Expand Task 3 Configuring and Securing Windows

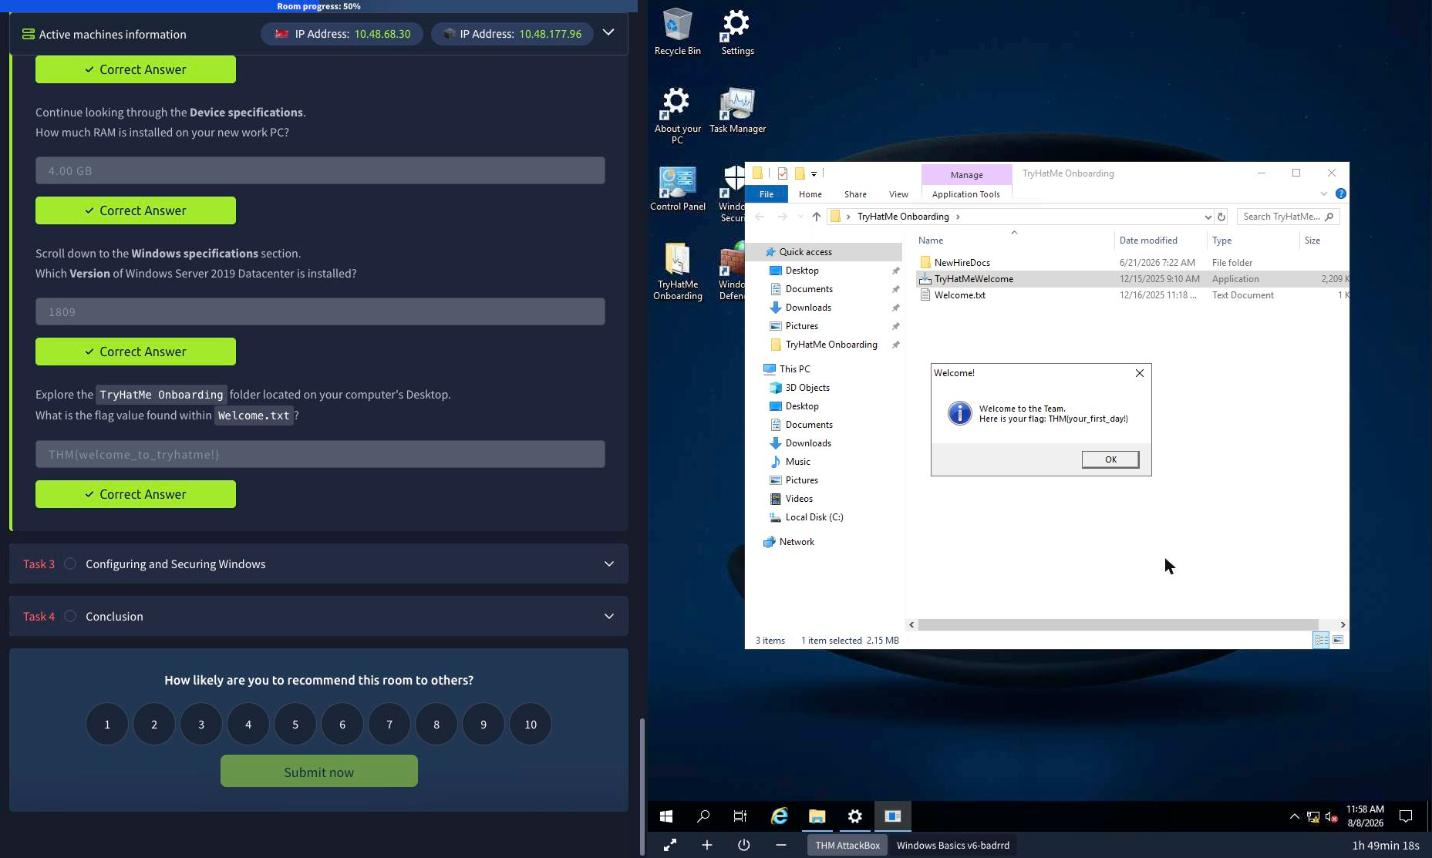pyautogui.click(x=318, y=564)
